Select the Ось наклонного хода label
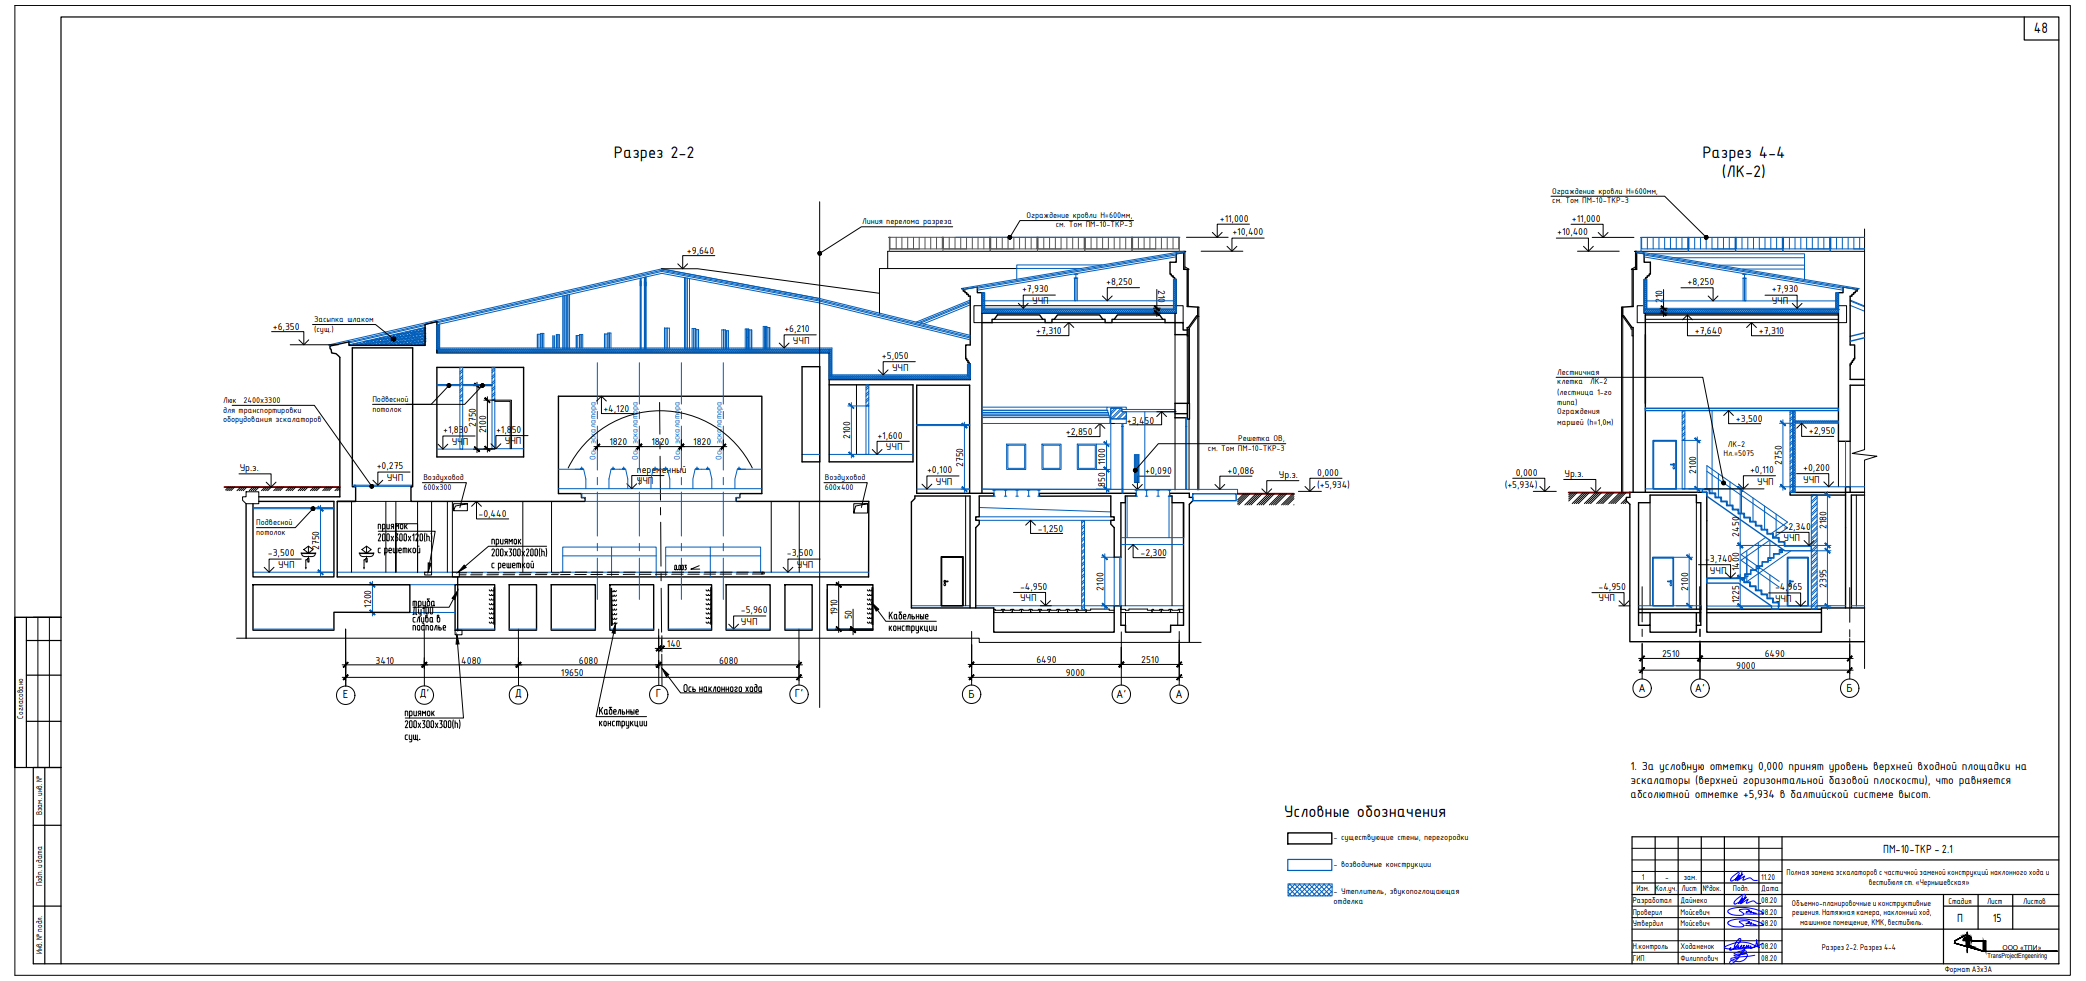The height and width of the screenshot is (981, 2086). tap(722, 689)
